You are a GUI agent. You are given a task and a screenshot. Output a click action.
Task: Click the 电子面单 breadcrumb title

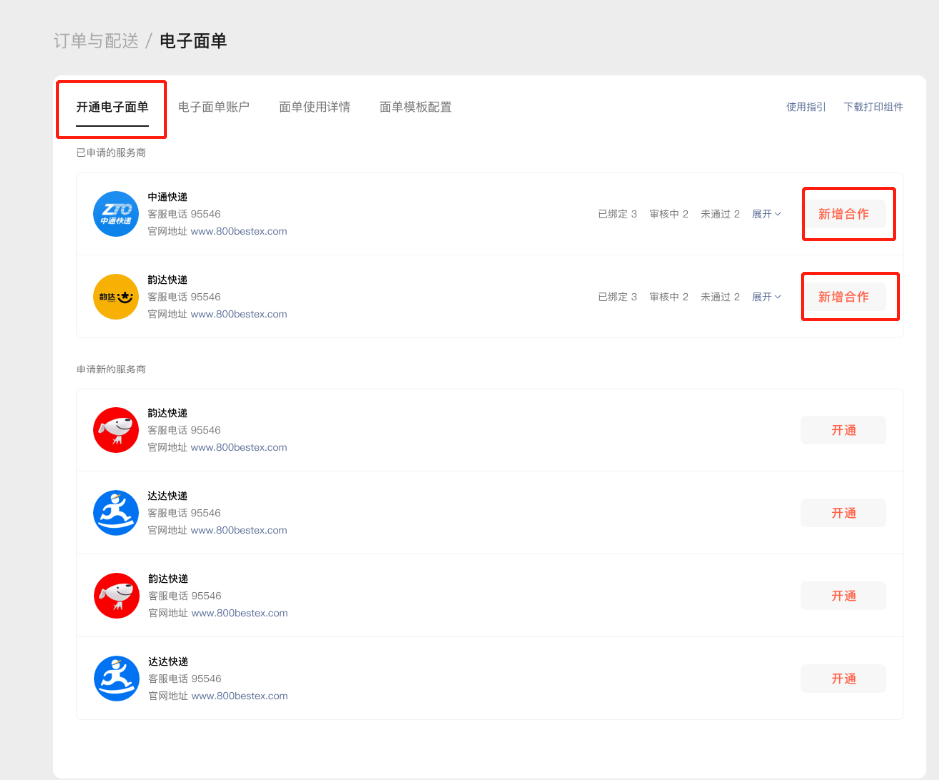(x=193, y=41)
